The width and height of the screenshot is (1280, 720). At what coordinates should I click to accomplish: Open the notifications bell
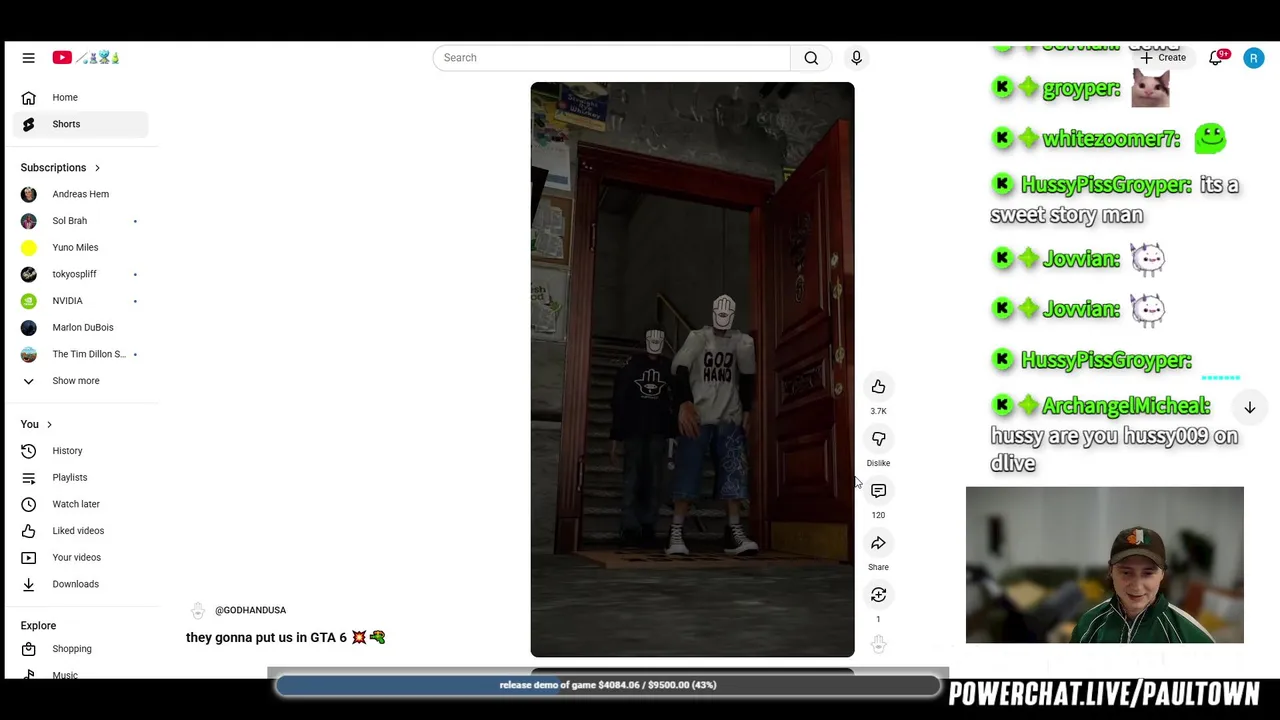coord(1216,58)
